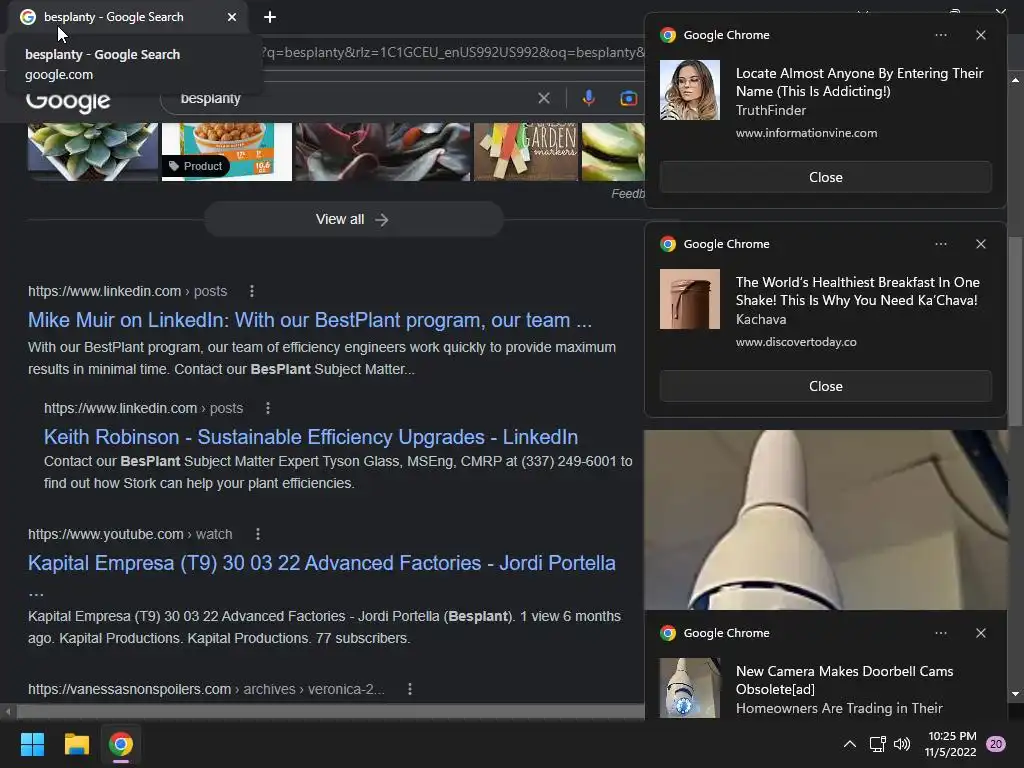Open New Camera Makes Doorbell Cams headline
Viewport: 1024px width, 768px height.
tap(844, 680)
